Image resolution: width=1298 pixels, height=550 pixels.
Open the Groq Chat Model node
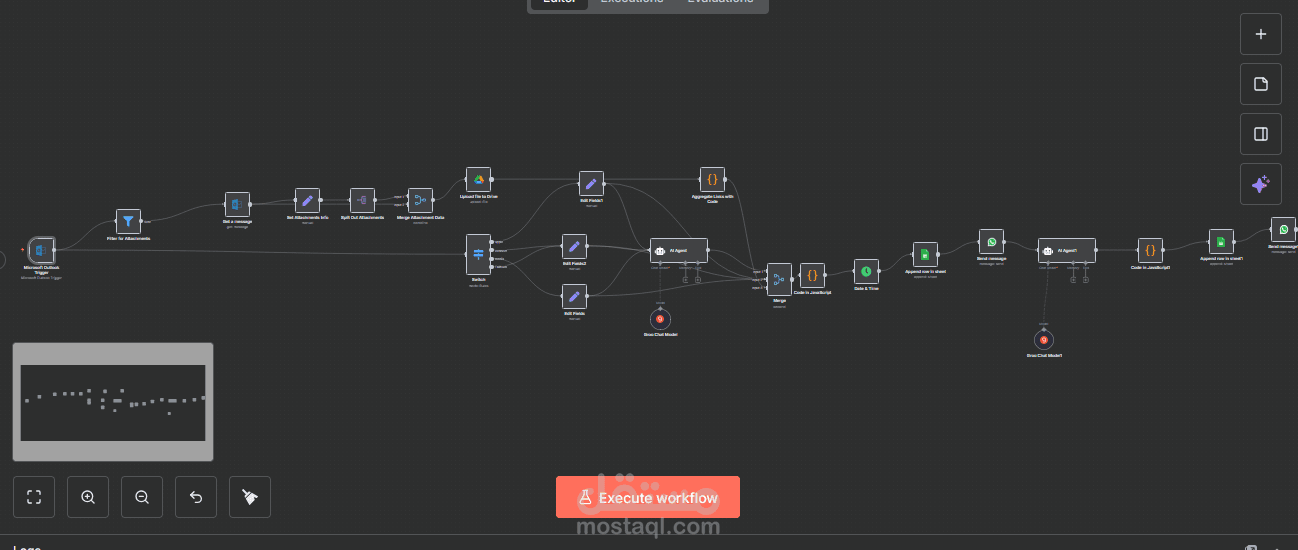659,318
